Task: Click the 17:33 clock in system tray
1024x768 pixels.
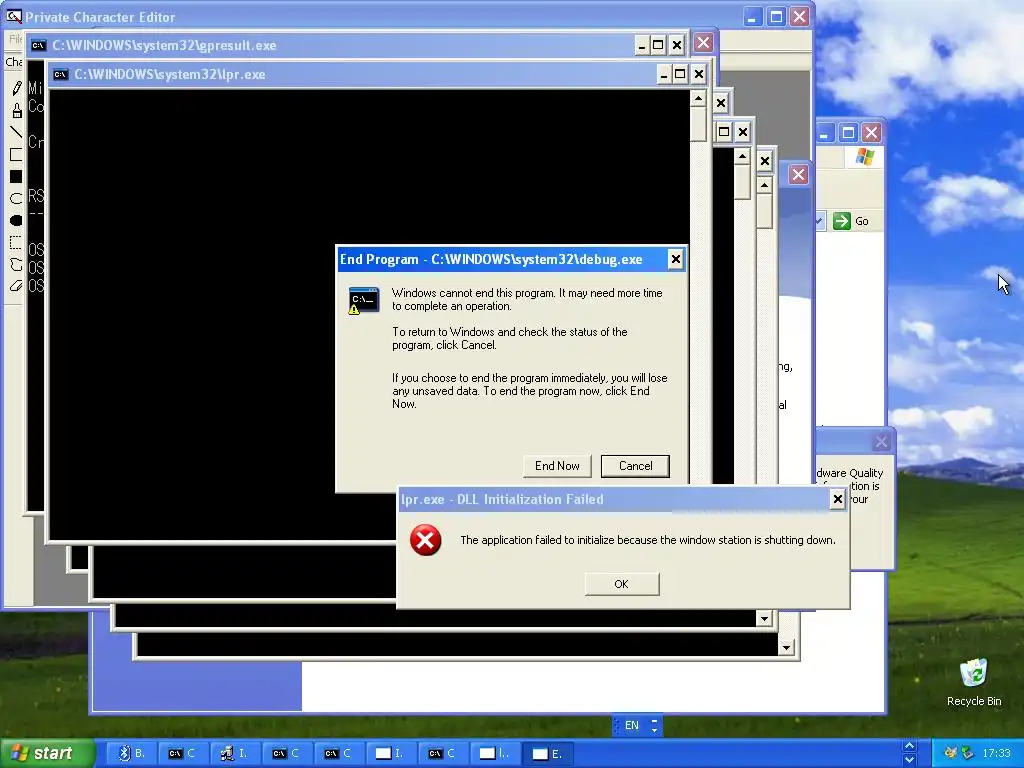Action: point(997,754)
